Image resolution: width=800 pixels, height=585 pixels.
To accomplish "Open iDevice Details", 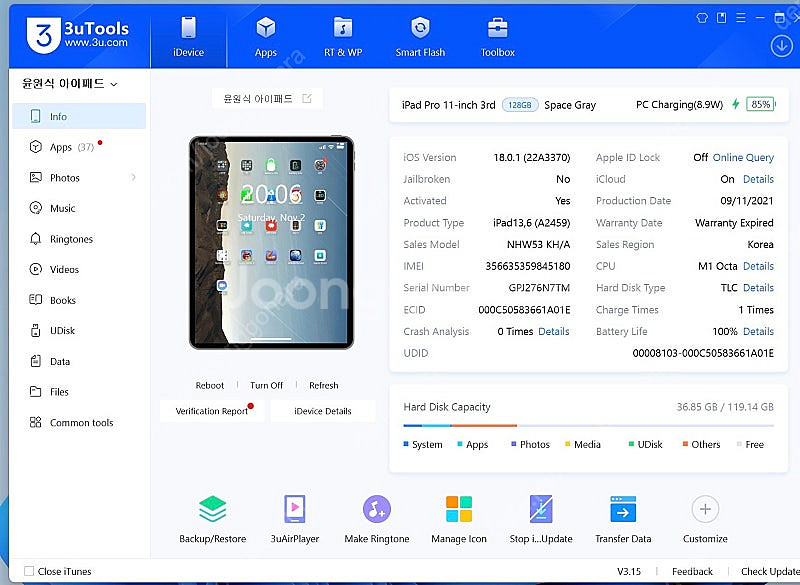I will 322,411.
